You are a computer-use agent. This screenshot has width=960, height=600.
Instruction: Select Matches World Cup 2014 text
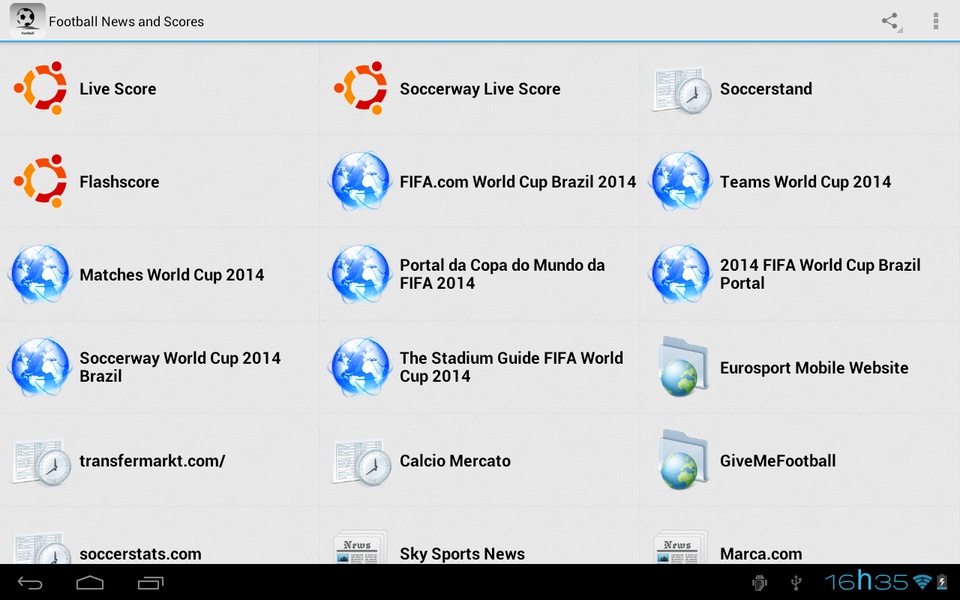pos(172,275)
